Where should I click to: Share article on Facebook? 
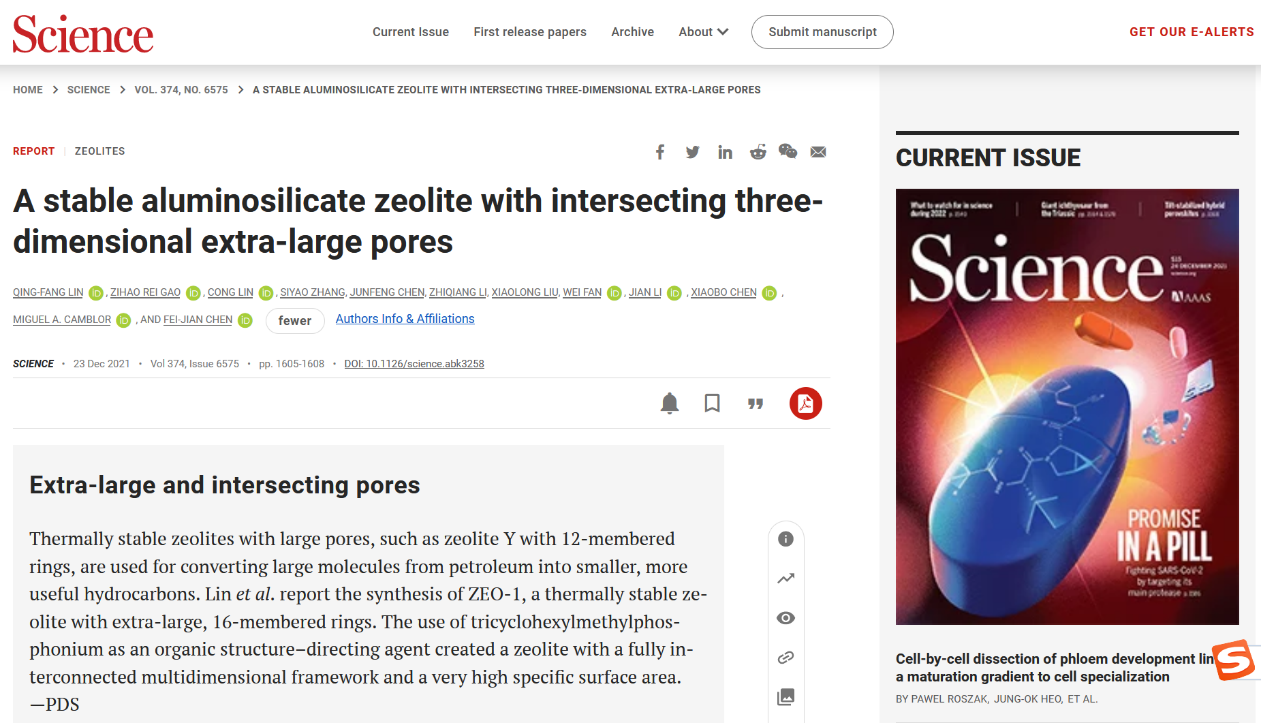tap(660, 152)
